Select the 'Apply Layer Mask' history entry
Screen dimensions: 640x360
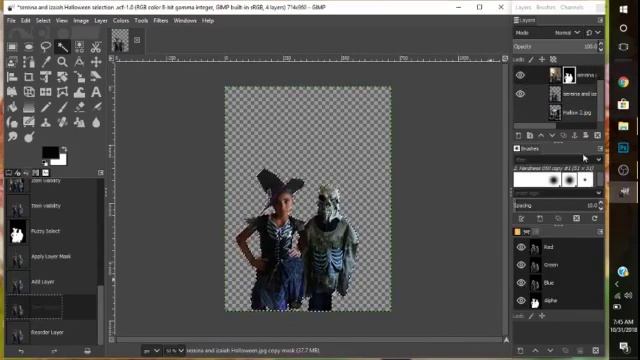[51, 257]
